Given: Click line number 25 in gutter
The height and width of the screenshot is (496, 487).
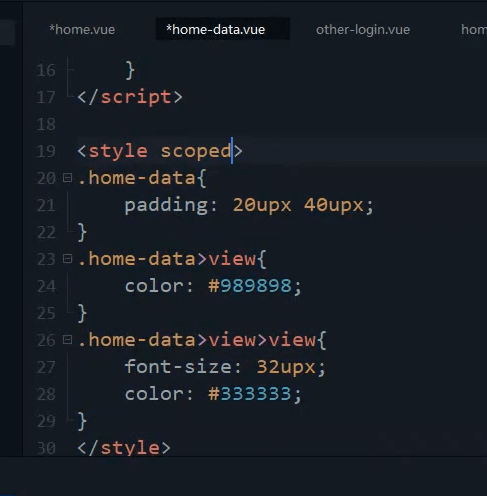Looking at the screenshot, I should [46, 314].
